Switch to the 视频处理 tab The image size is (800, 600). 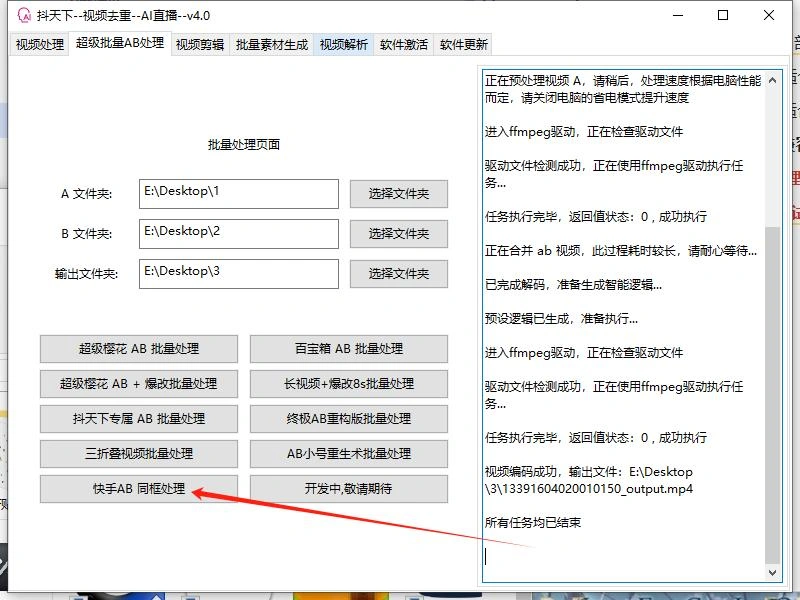click(x=40, y=45)
